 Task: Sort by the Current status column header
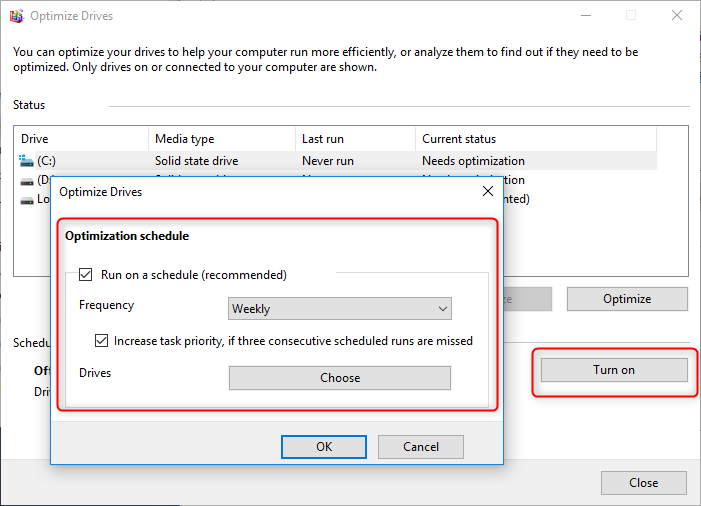point(535,139)
